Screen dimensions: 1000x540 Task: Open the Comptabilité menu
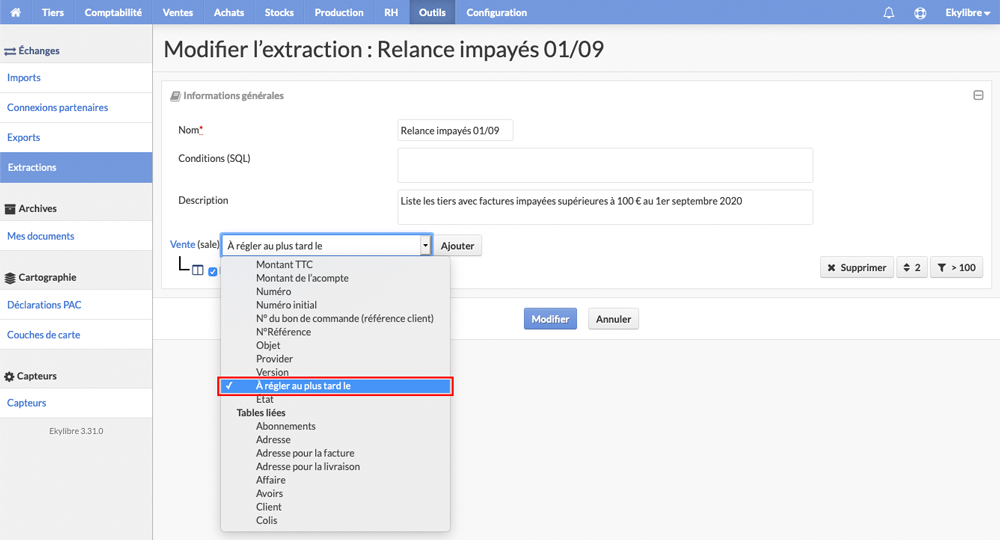click(113, 12)
